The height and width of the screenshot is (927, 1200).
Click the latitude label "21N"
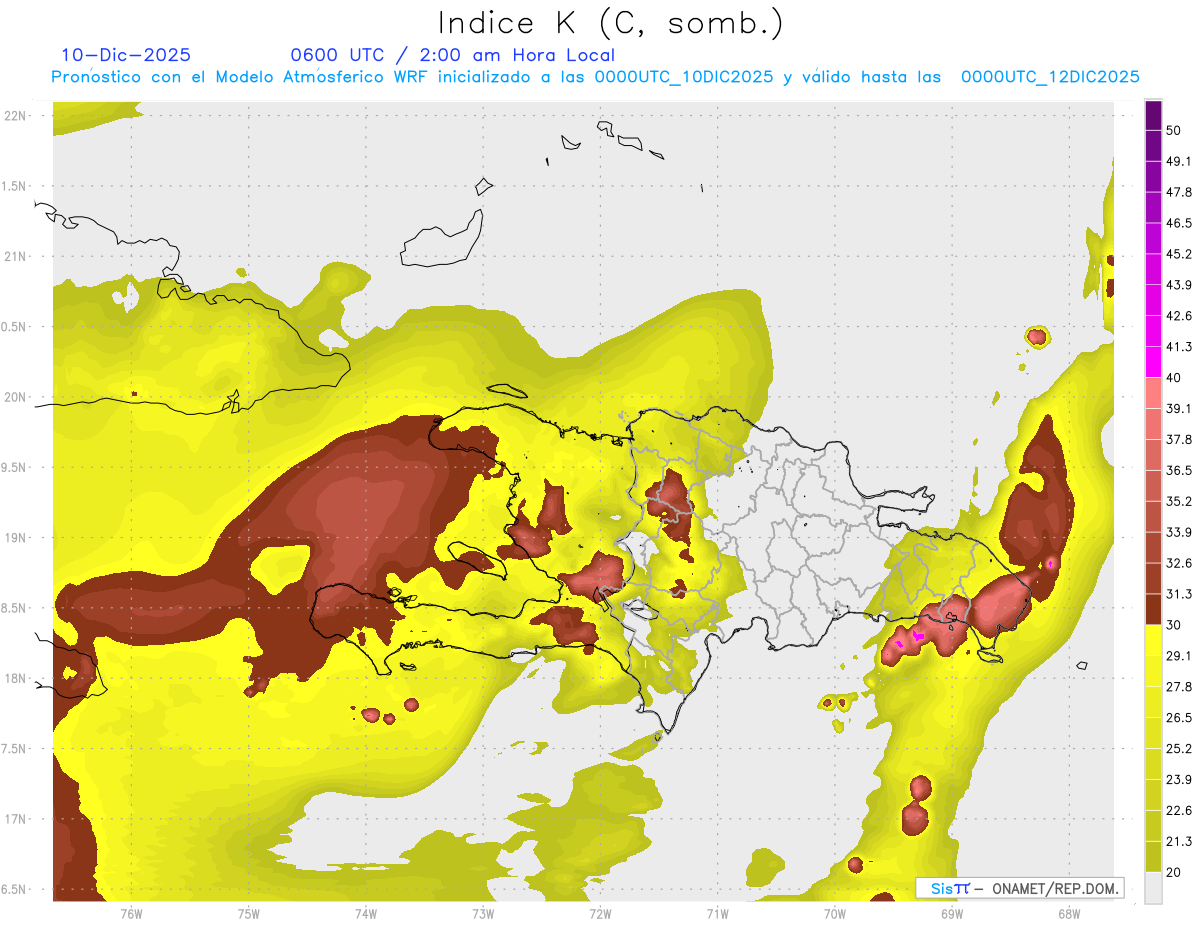pyautogui.click(x=16, y=257)
